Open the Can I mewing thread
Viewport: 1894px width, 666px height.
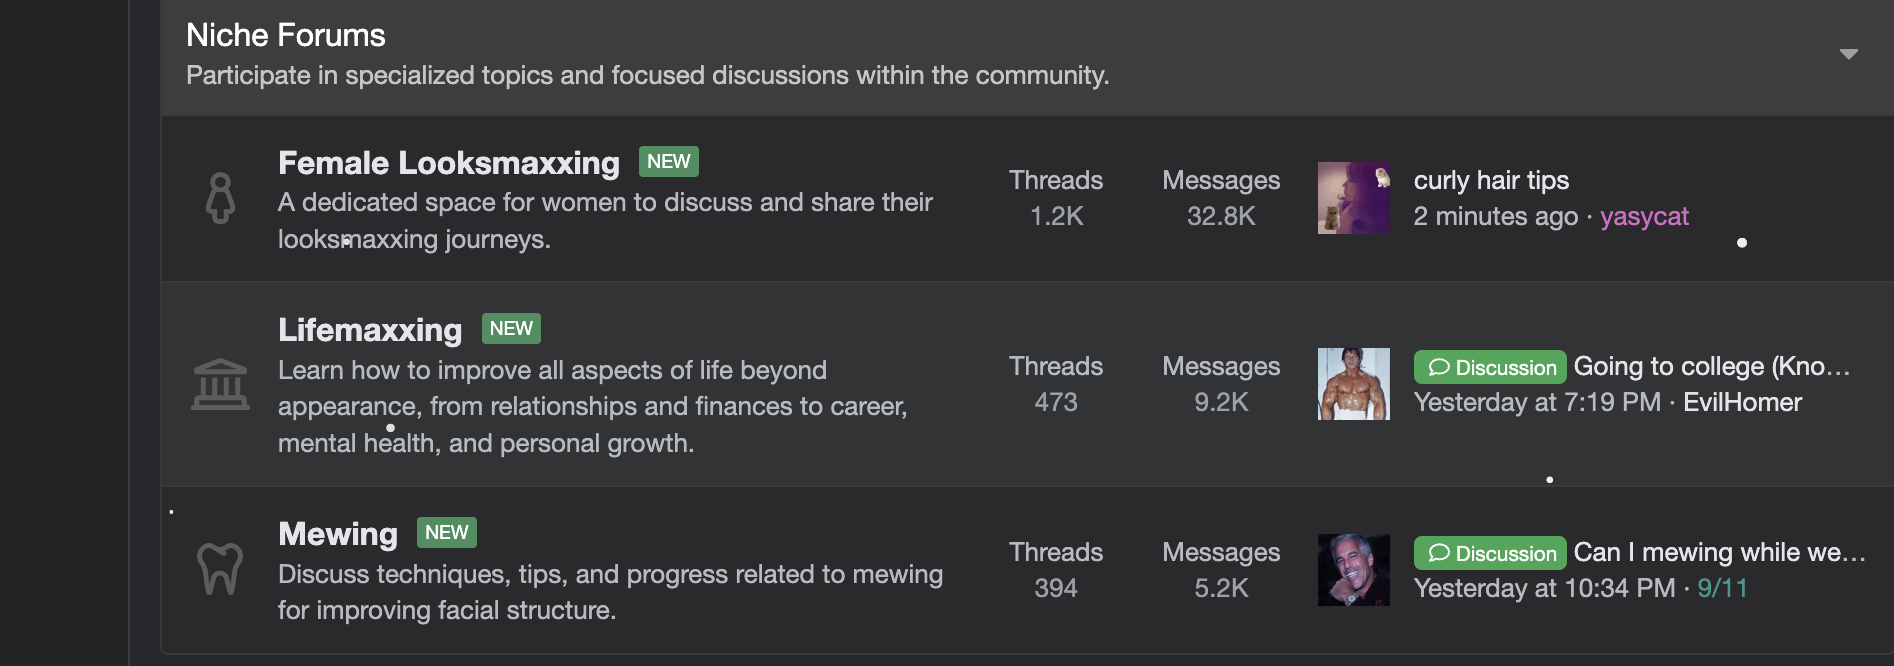(x=1719, y=553)
